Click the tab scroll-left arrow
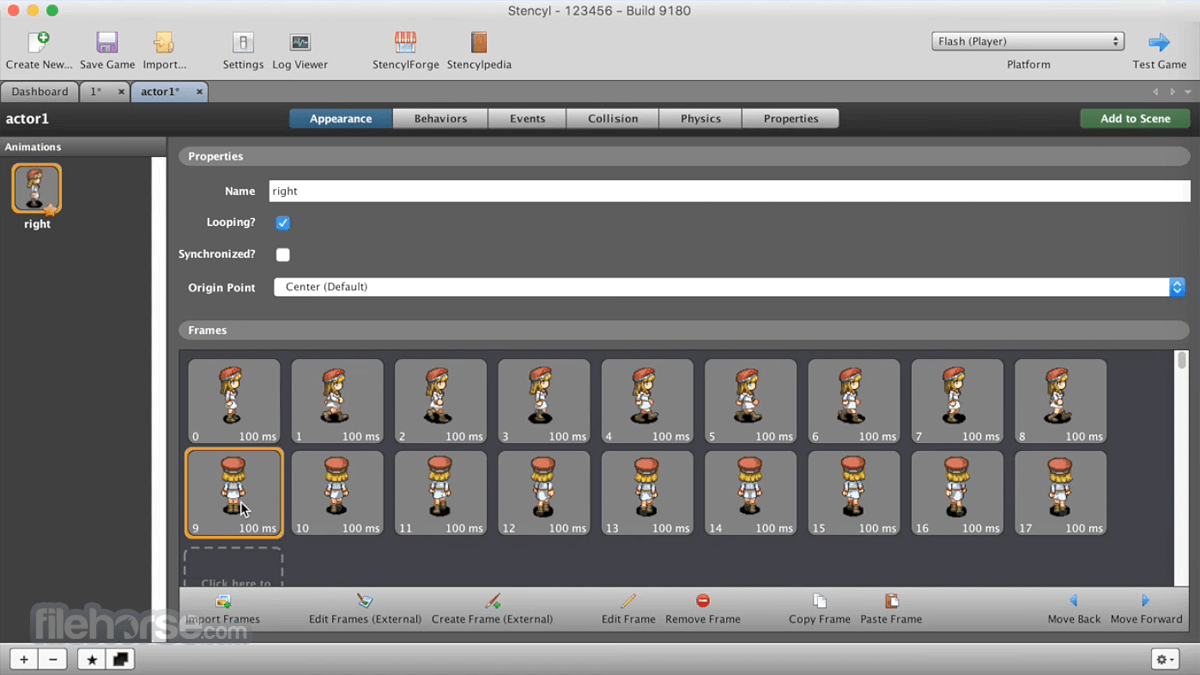 (1156, 92)
